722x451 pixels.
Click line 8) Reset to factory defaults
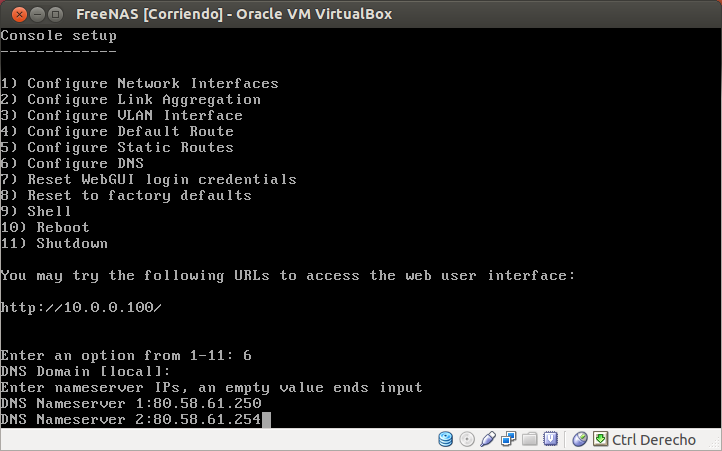[126, 195]
